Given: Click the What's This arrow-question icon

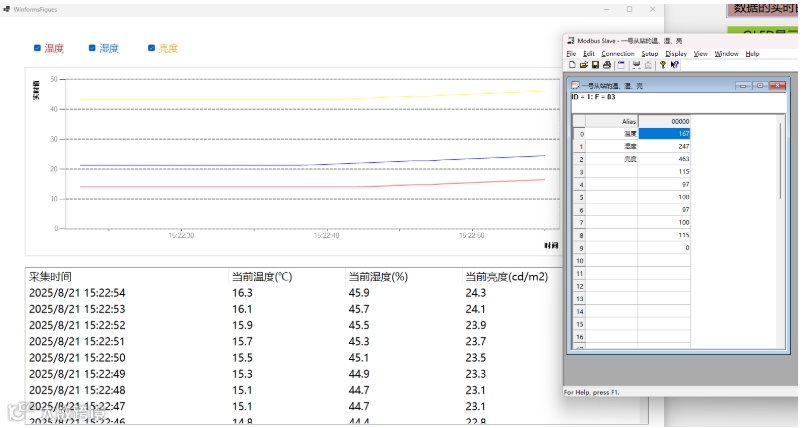Looking at the screenshot, I should pyautogui.click(x=674, y=65).
